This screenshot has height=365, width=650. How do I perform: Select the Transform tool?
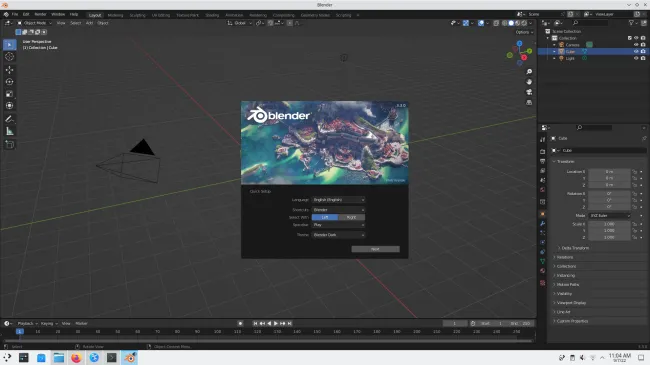coord(10,106)
